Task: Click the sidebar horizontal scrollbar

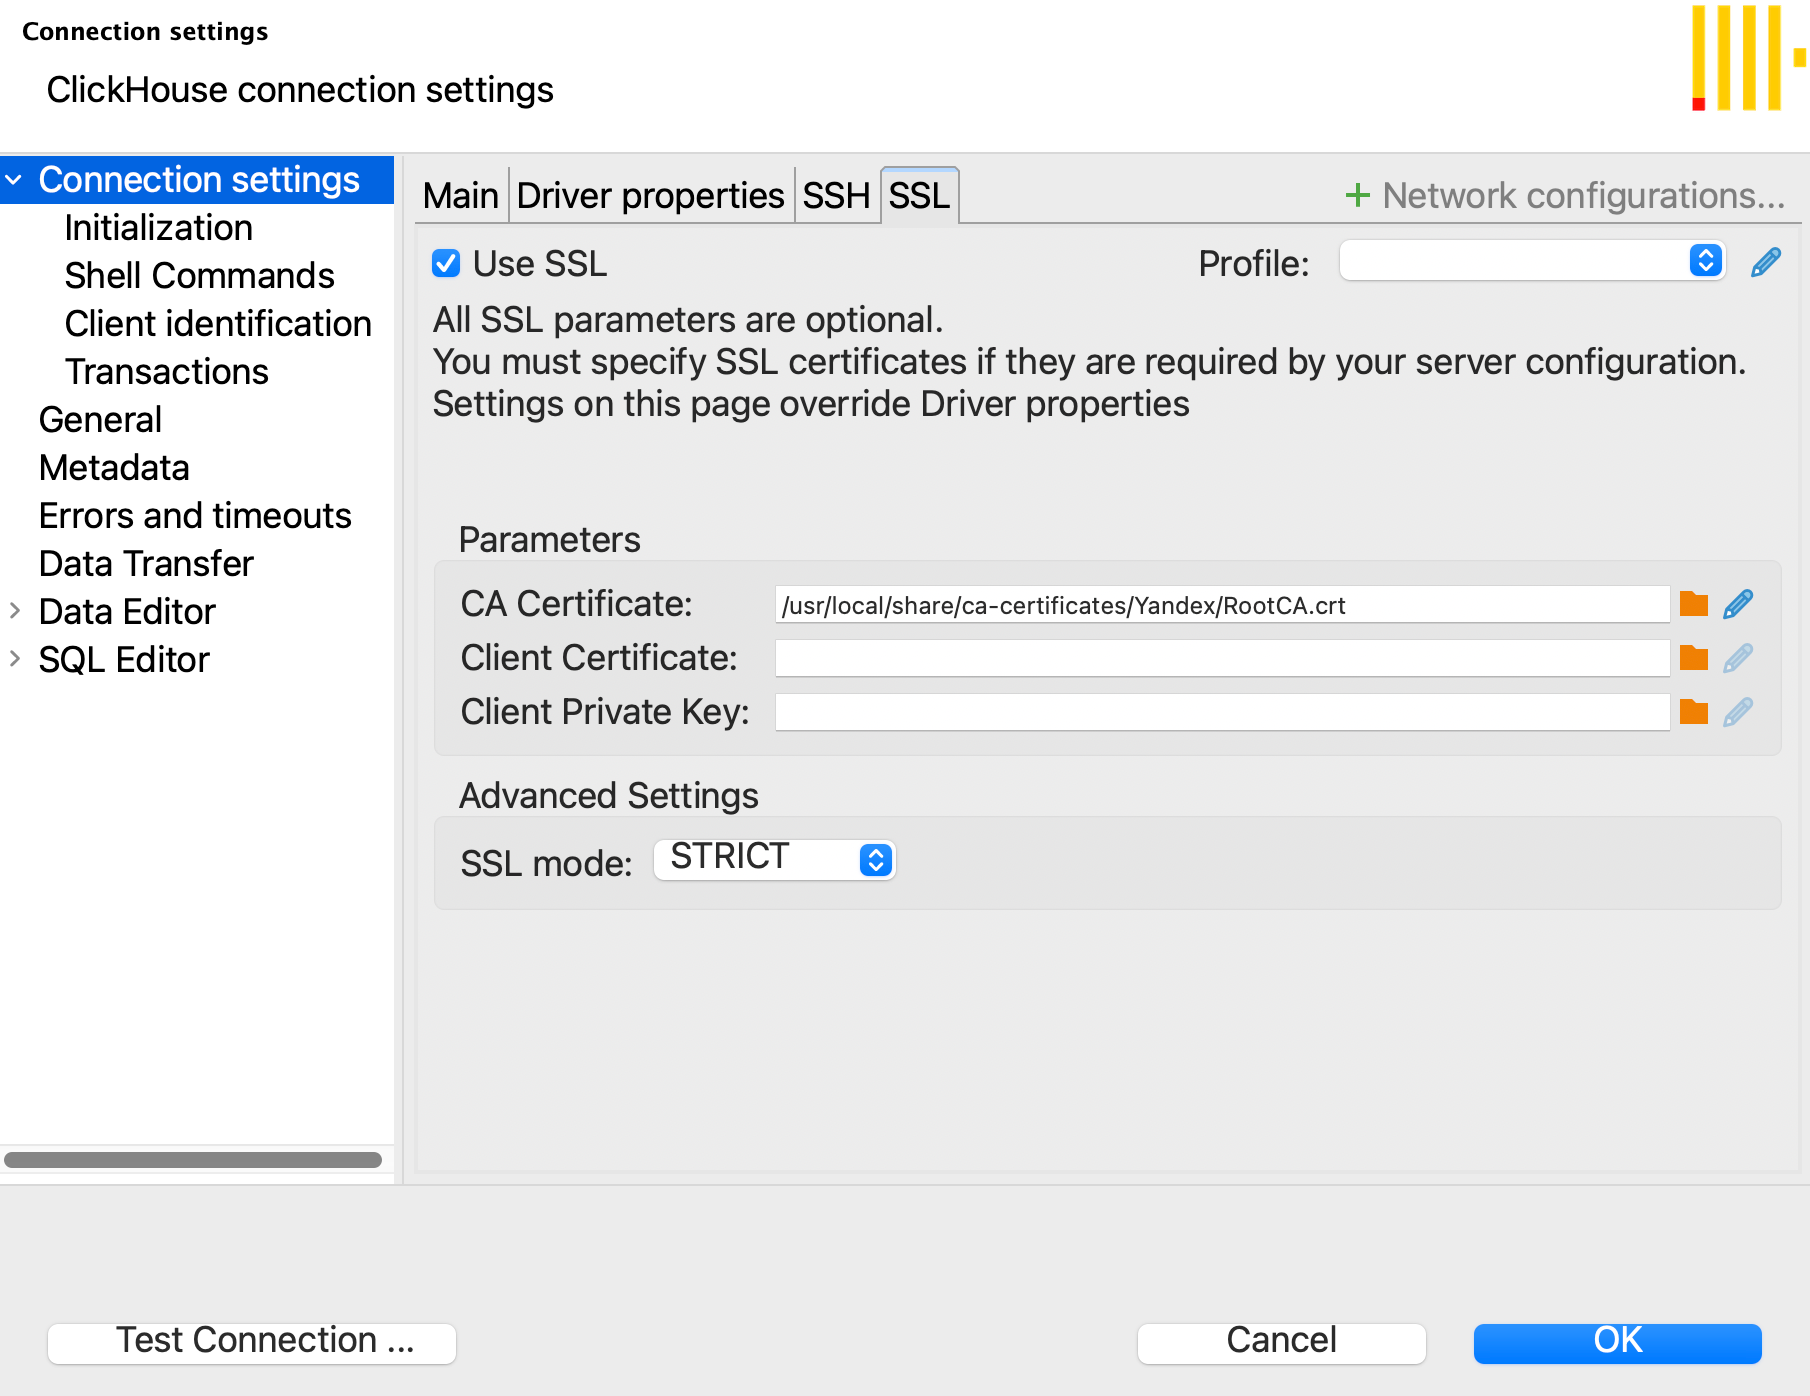Action: [x=193, y=1160]
